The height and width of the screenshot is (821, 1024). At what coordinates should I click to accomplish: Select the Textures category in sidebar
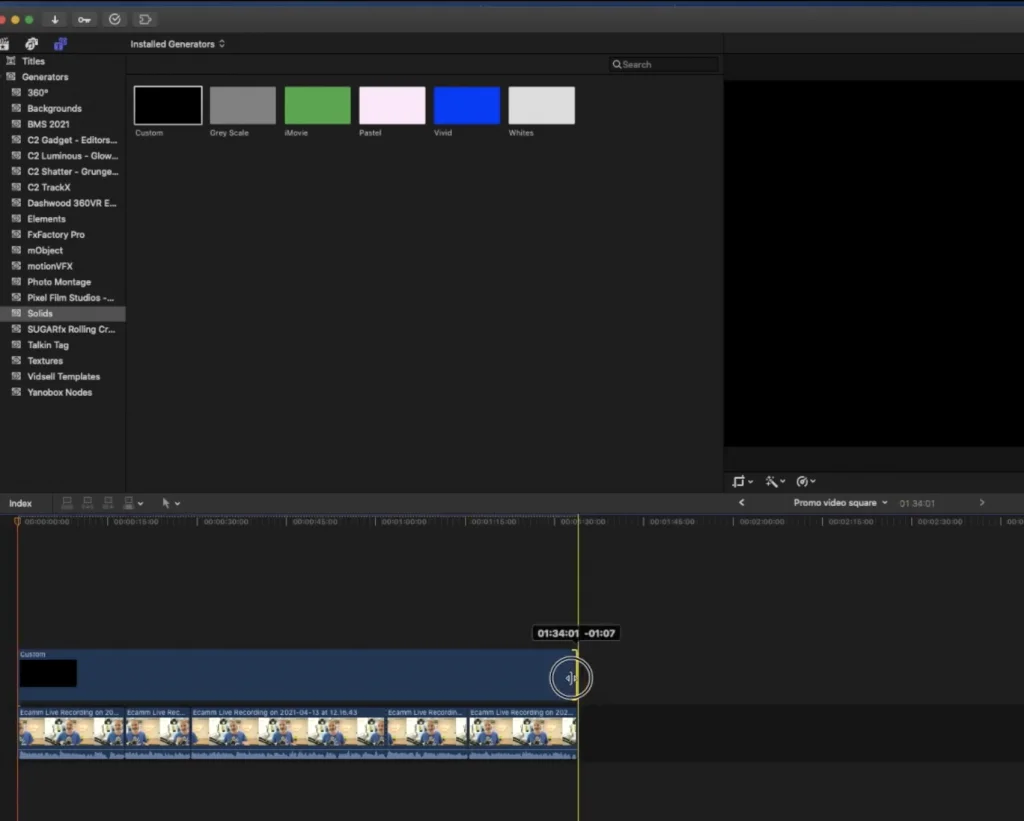pyautogui.click(x=45, y=361)
